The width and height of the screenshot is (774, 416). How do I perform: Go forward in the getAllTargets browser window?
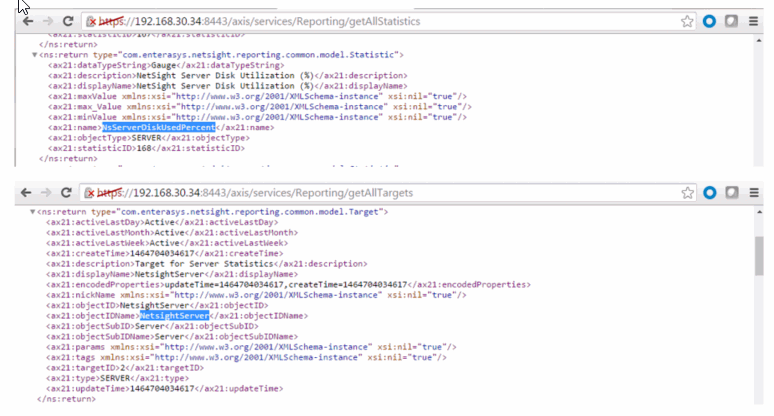46,192
